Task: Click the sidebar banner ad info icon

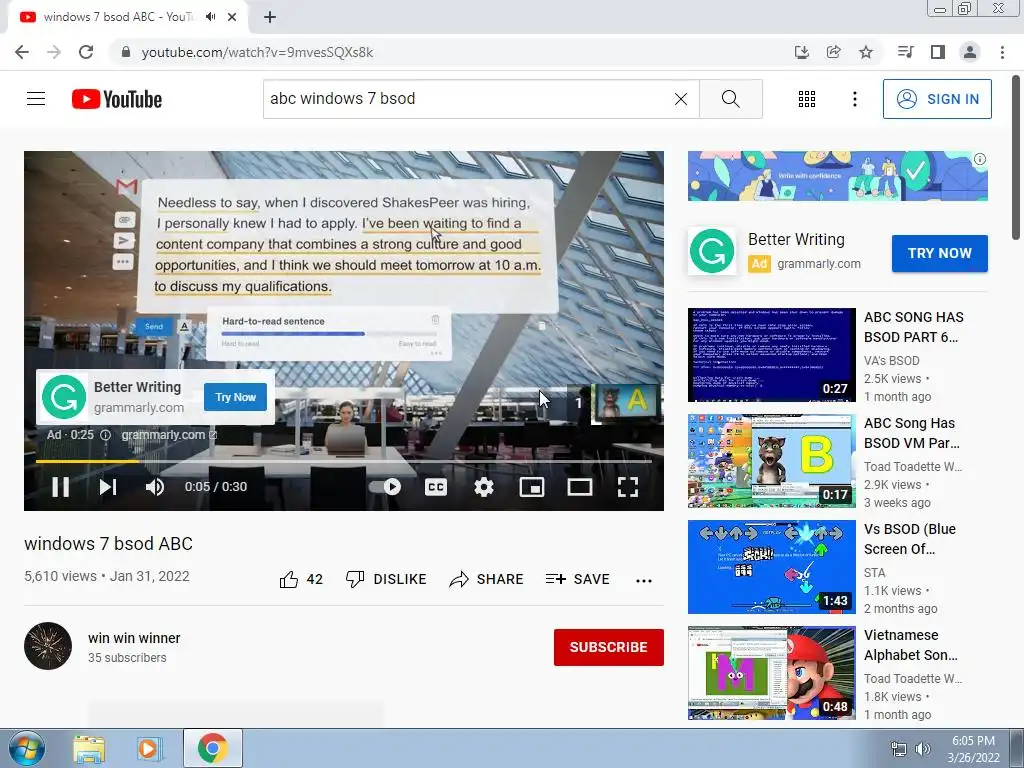Action: (980, 159)
